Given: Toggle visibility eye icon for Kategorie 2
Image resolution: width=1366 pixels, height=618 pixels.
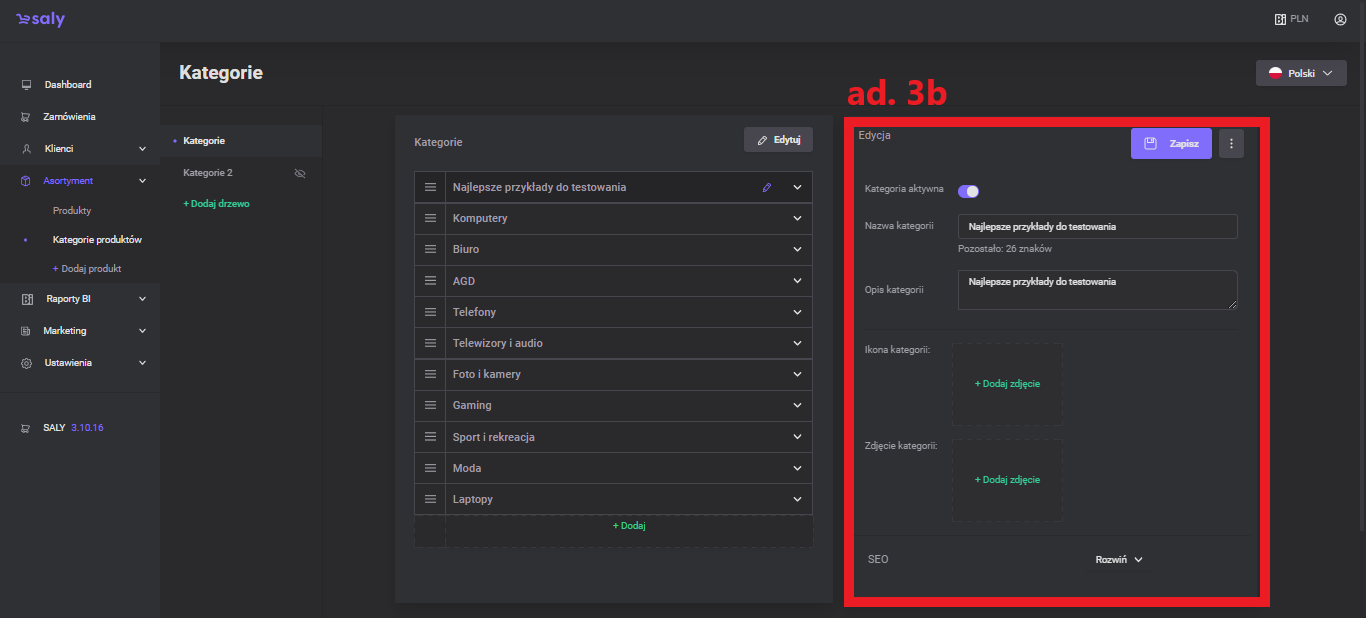Looking at the screenshot, I should click(299, 173).
